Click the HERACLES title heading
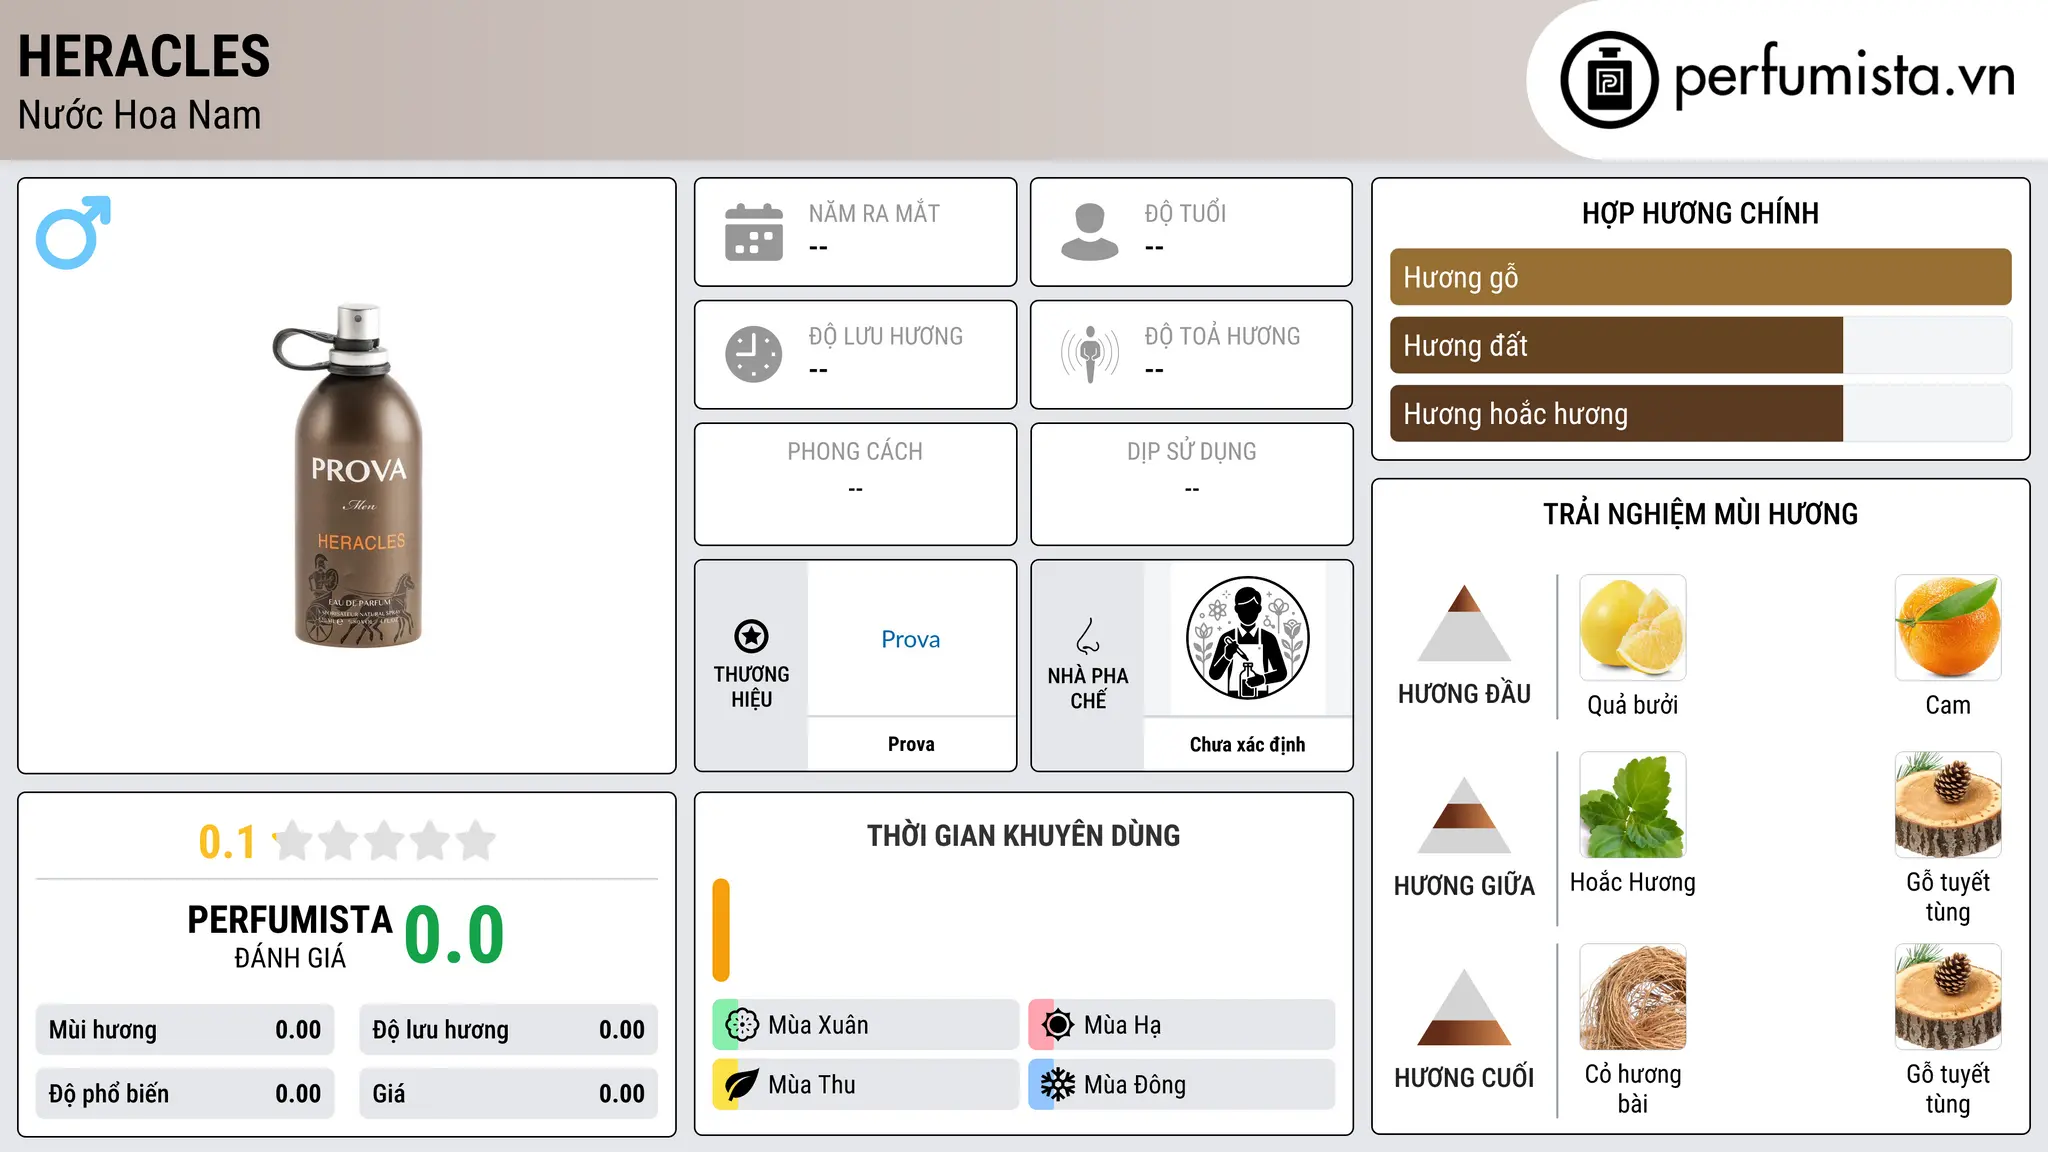 pos(144,56)
